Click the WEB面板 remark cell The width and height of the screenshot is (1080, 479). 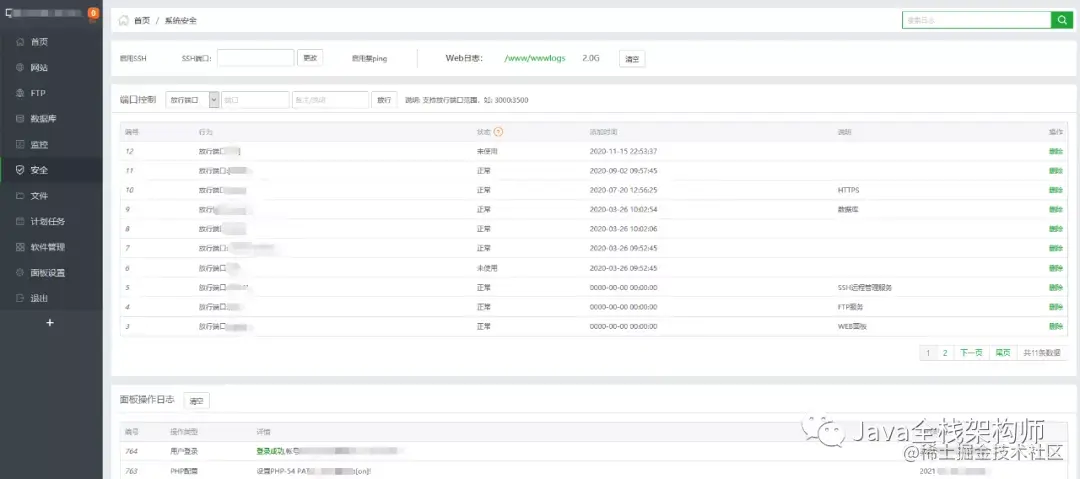[852, 326]
